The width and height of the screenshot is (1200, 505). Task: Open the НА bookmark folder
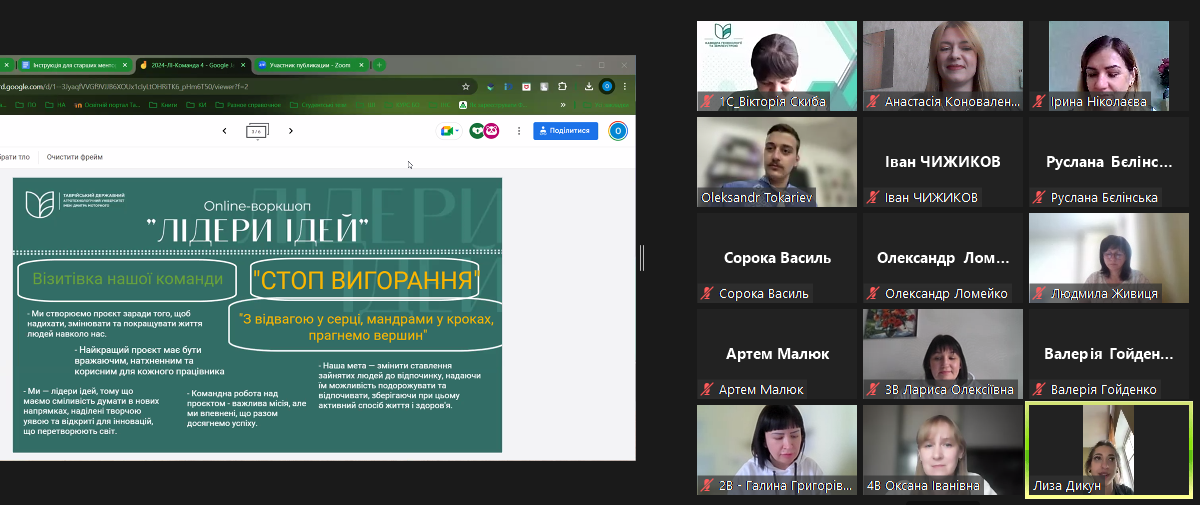coord(55,105)
